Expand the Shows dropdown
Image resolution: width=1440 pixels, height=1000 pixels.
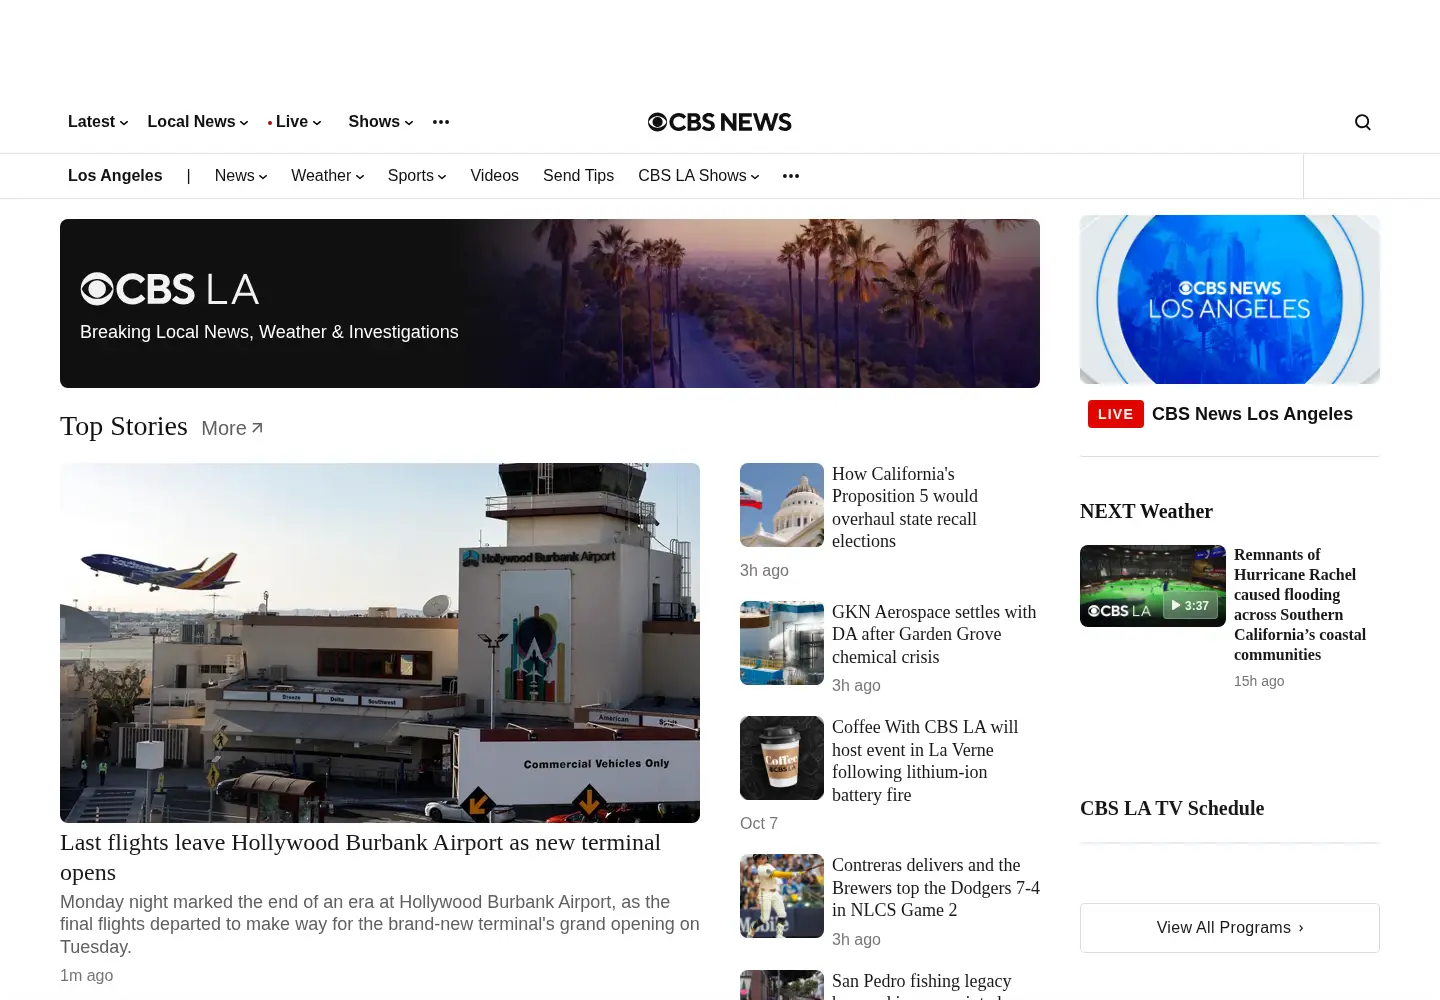381,122
